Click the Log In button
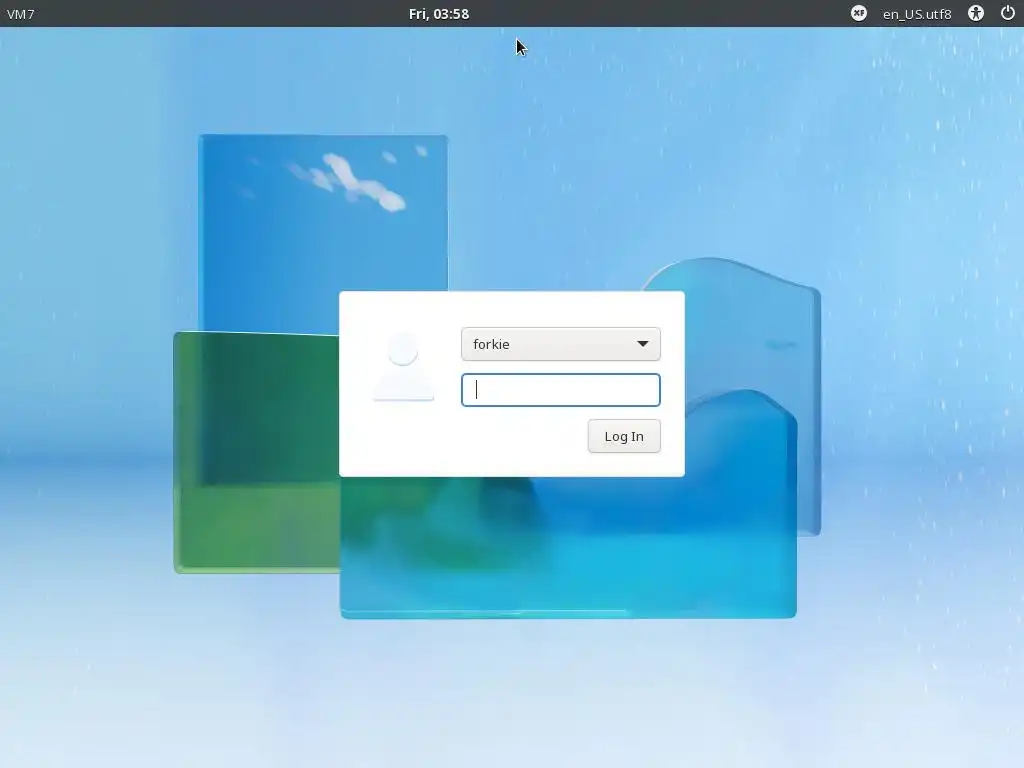 (x=624, y=436)
